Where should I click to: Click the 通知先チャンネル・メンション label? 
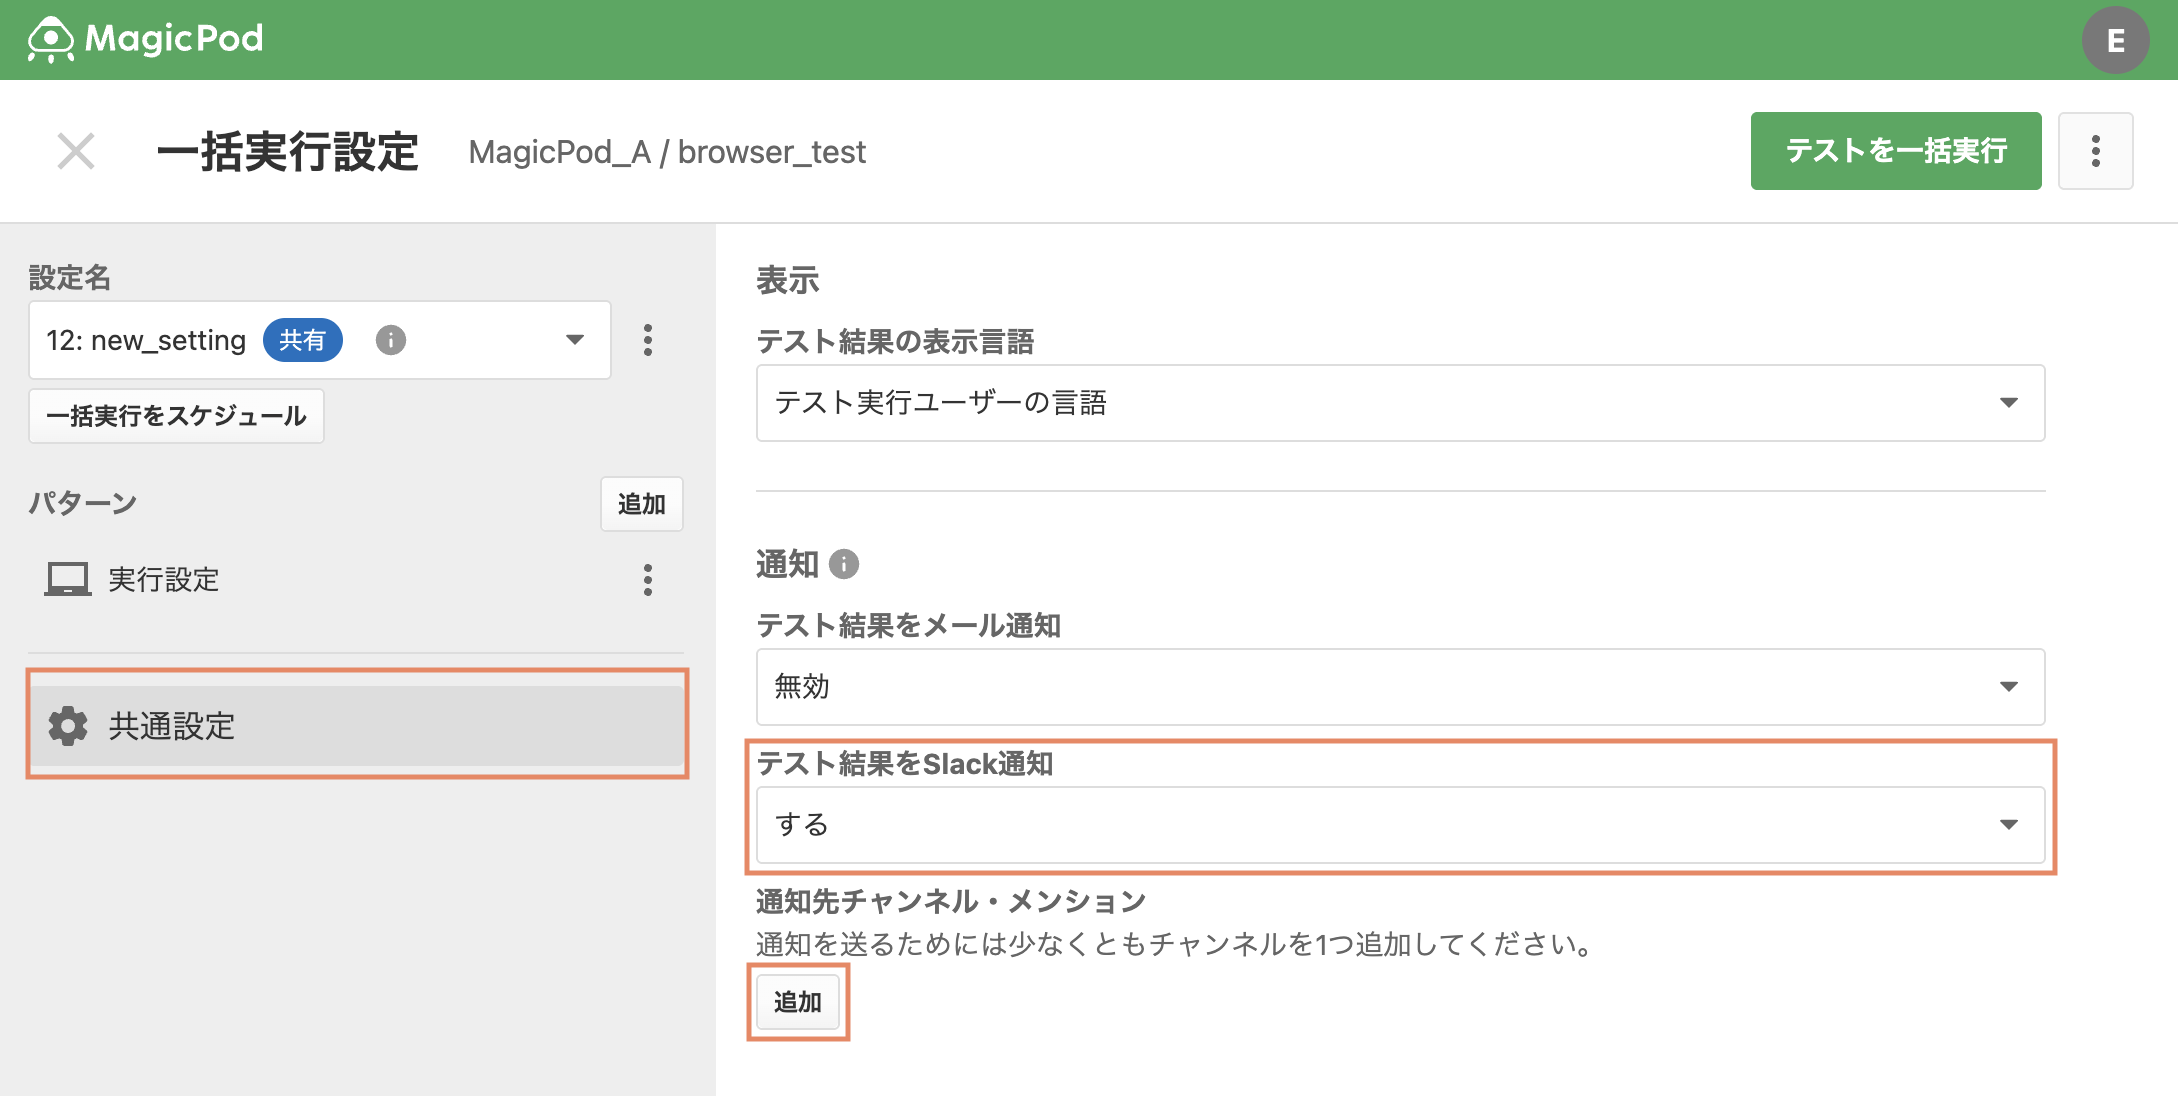point(951,901)
